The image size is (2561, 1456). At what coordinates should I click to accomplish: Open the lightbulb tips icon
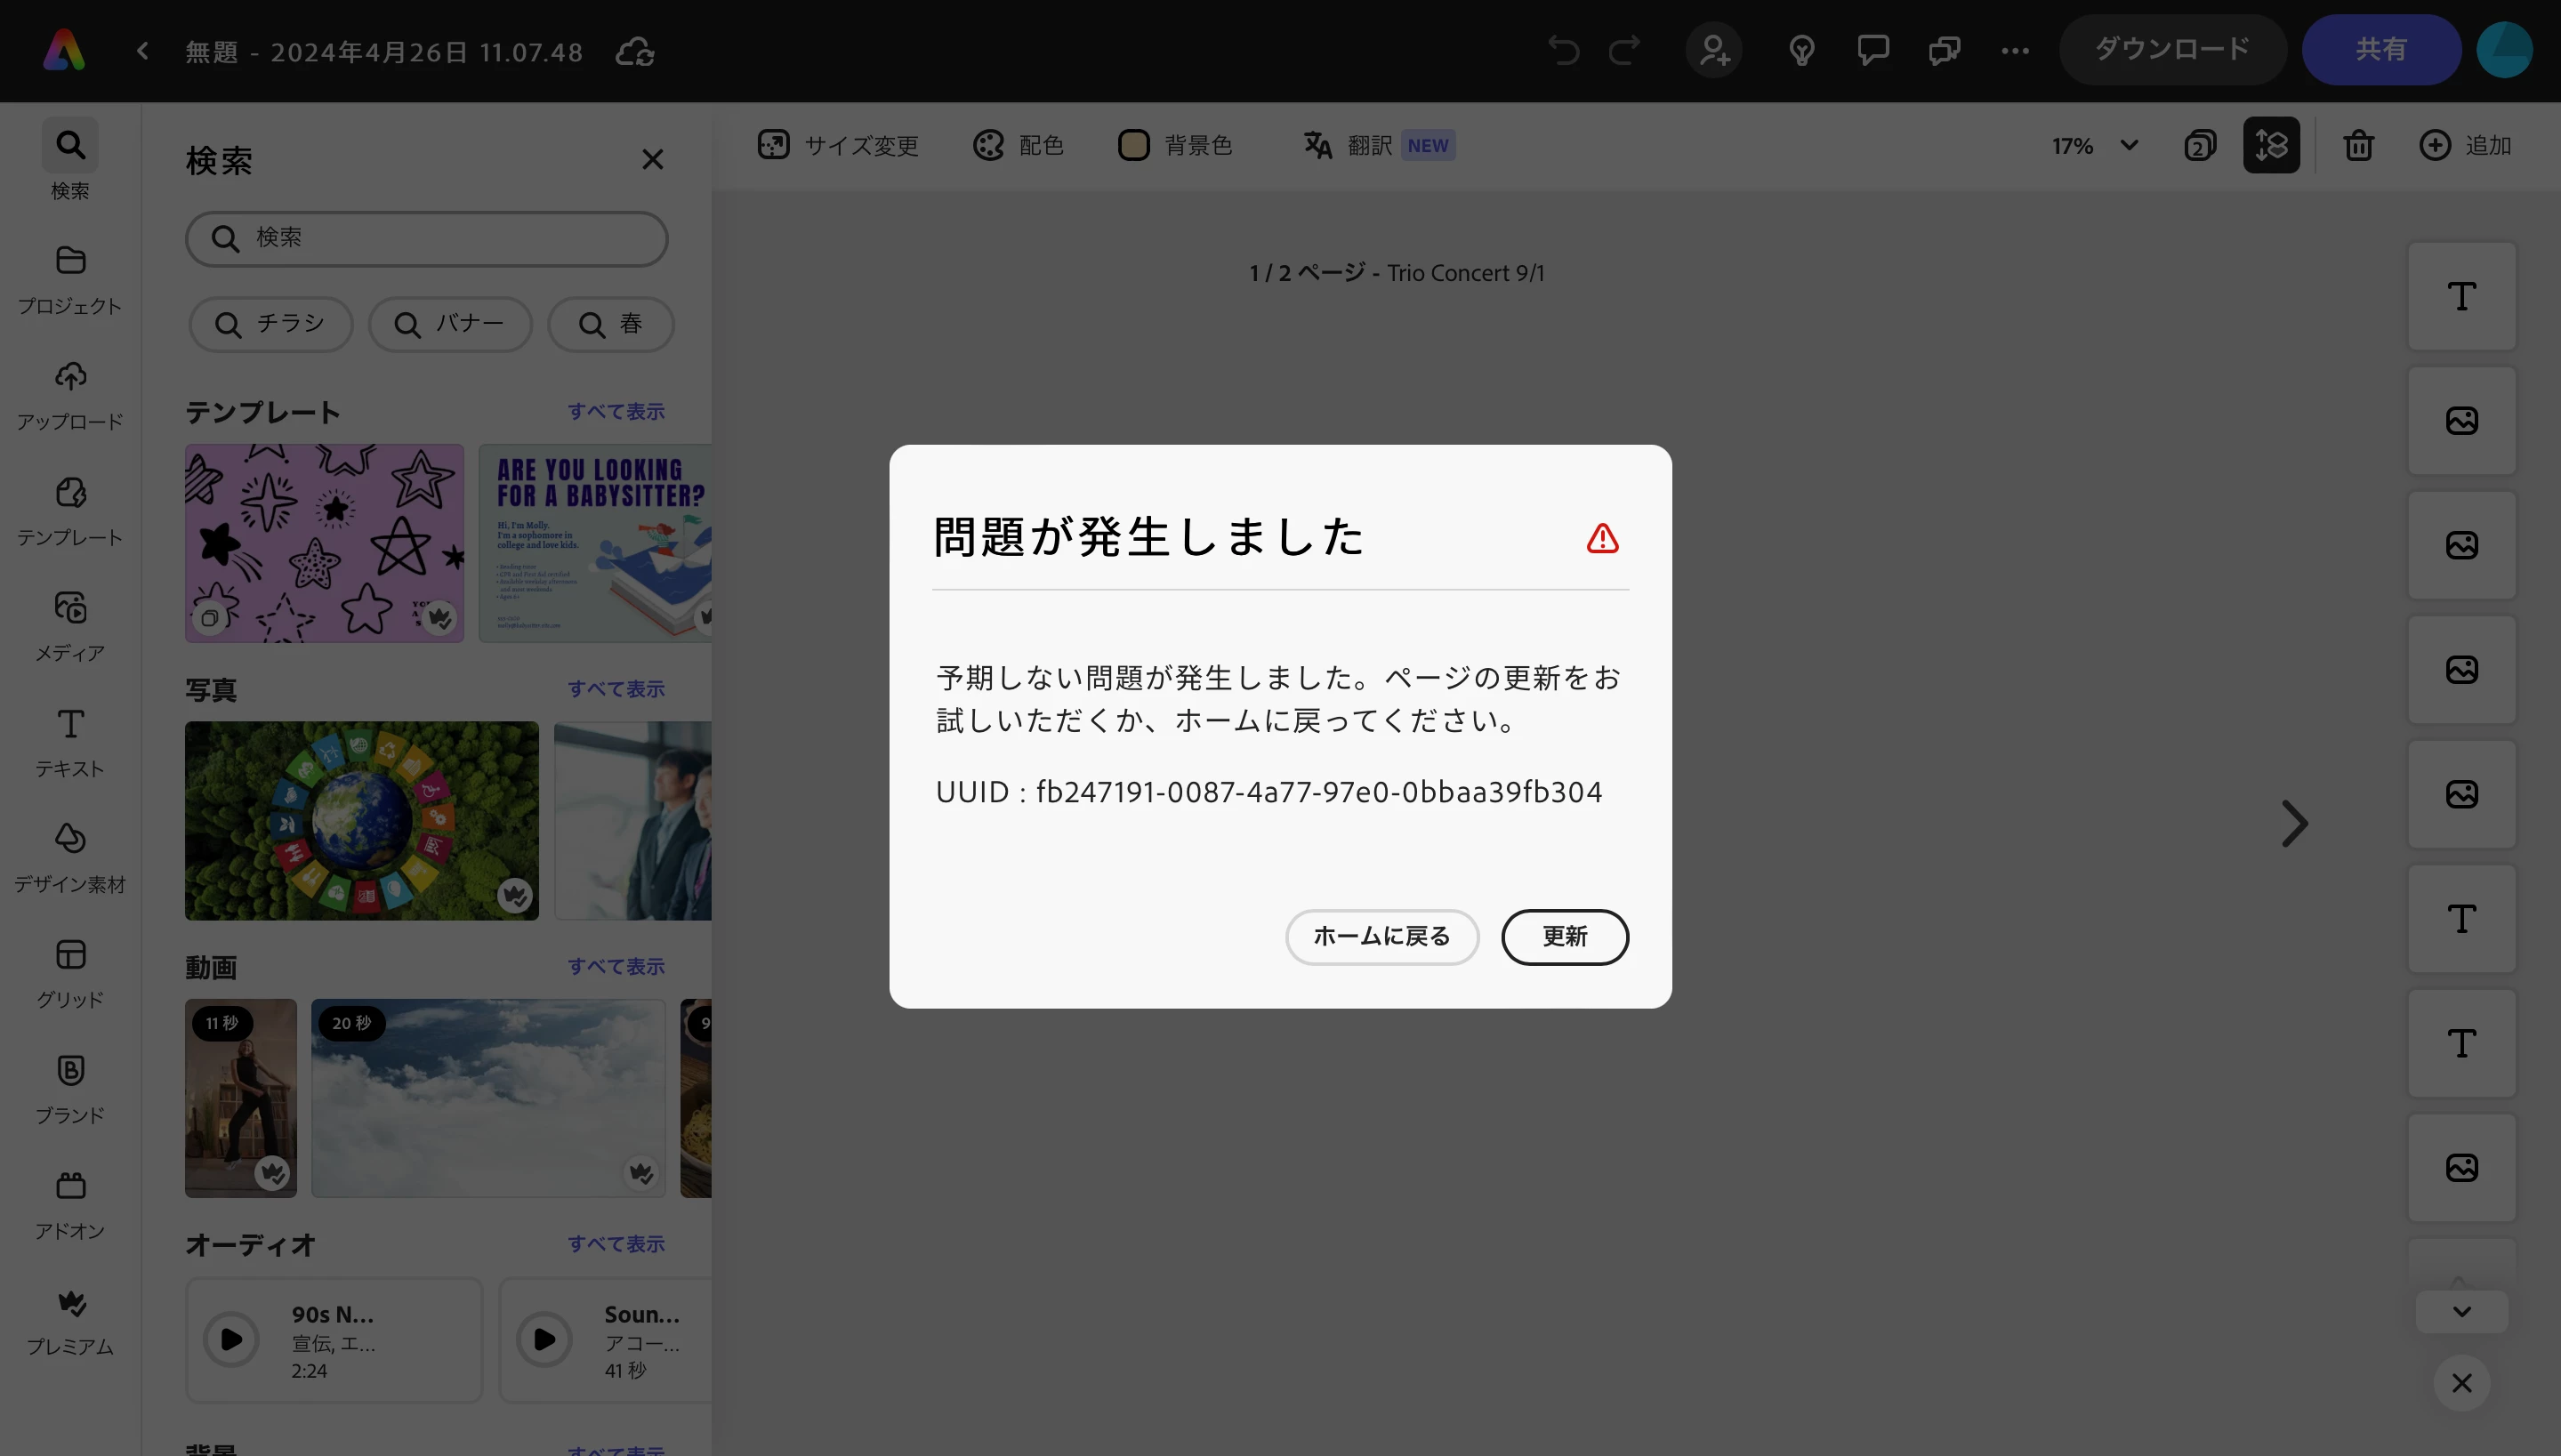click(1801, 50)
